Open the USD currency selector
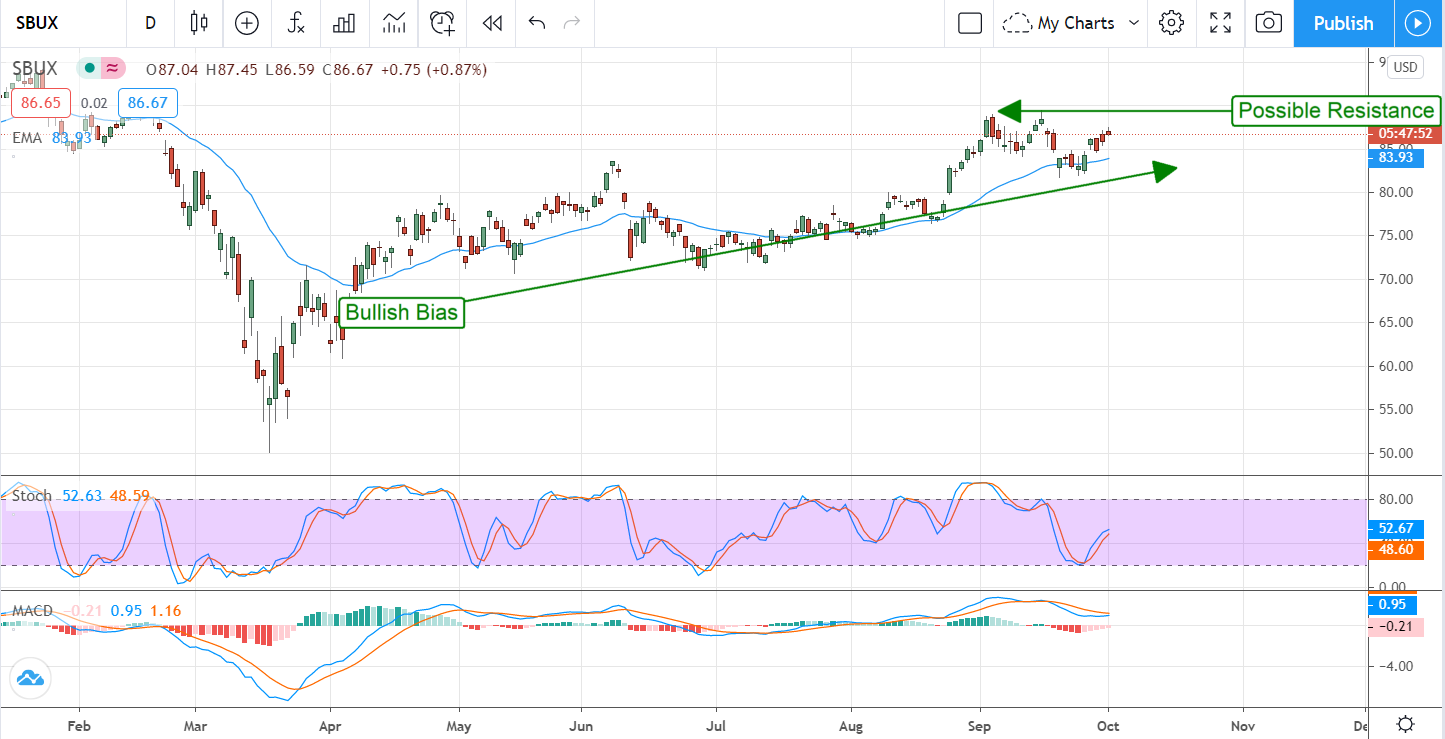The width and height of the screenshot is (1445, 739). [1405, 68]
